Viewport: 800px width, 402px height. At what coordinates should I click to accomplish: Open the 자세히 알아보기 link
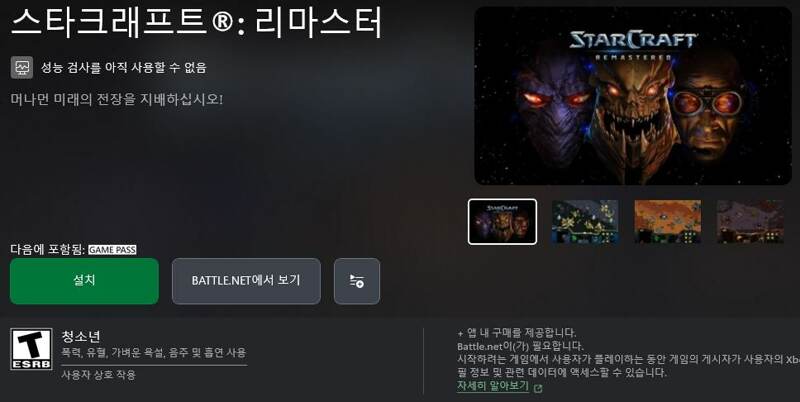(493, 386)
